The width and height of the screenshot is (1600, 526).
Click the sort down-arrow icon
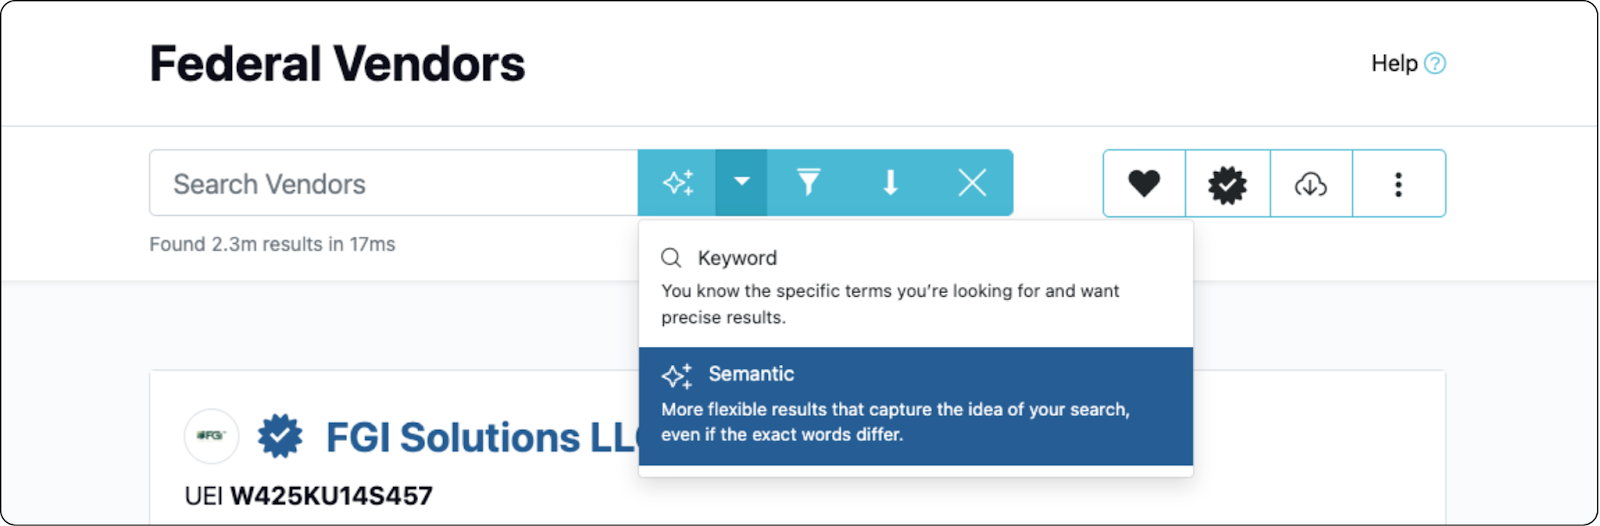pos(890,183)
